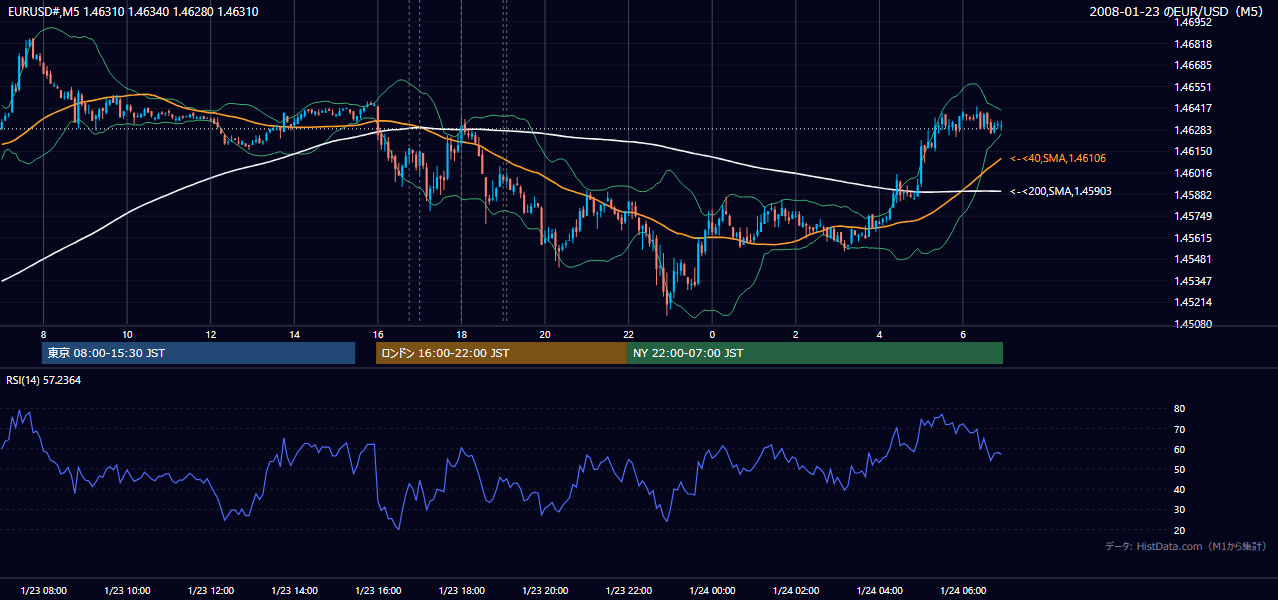This screenshot has width=1278, height=600.
Task: Click the 1/23 22:00 date label
Action: pyautogui.click(x=628, y=590)
